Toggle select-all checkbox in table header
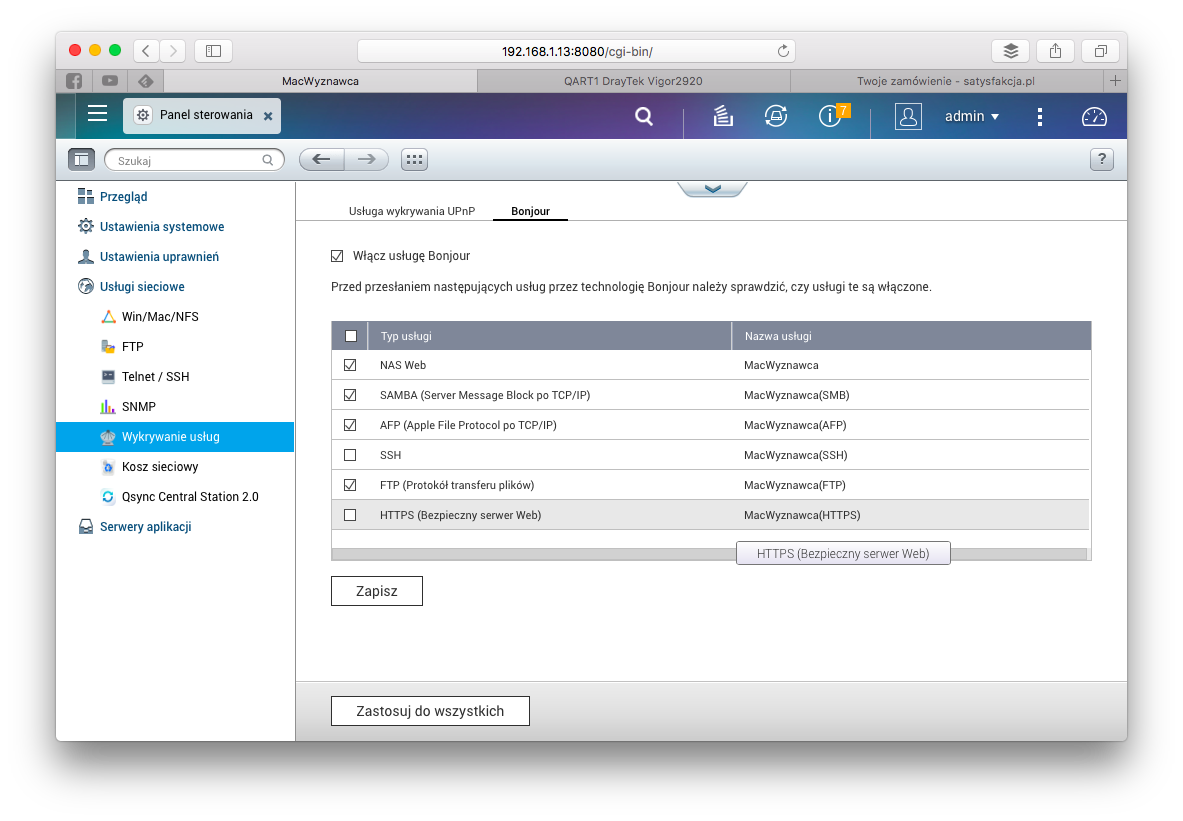 351,336
